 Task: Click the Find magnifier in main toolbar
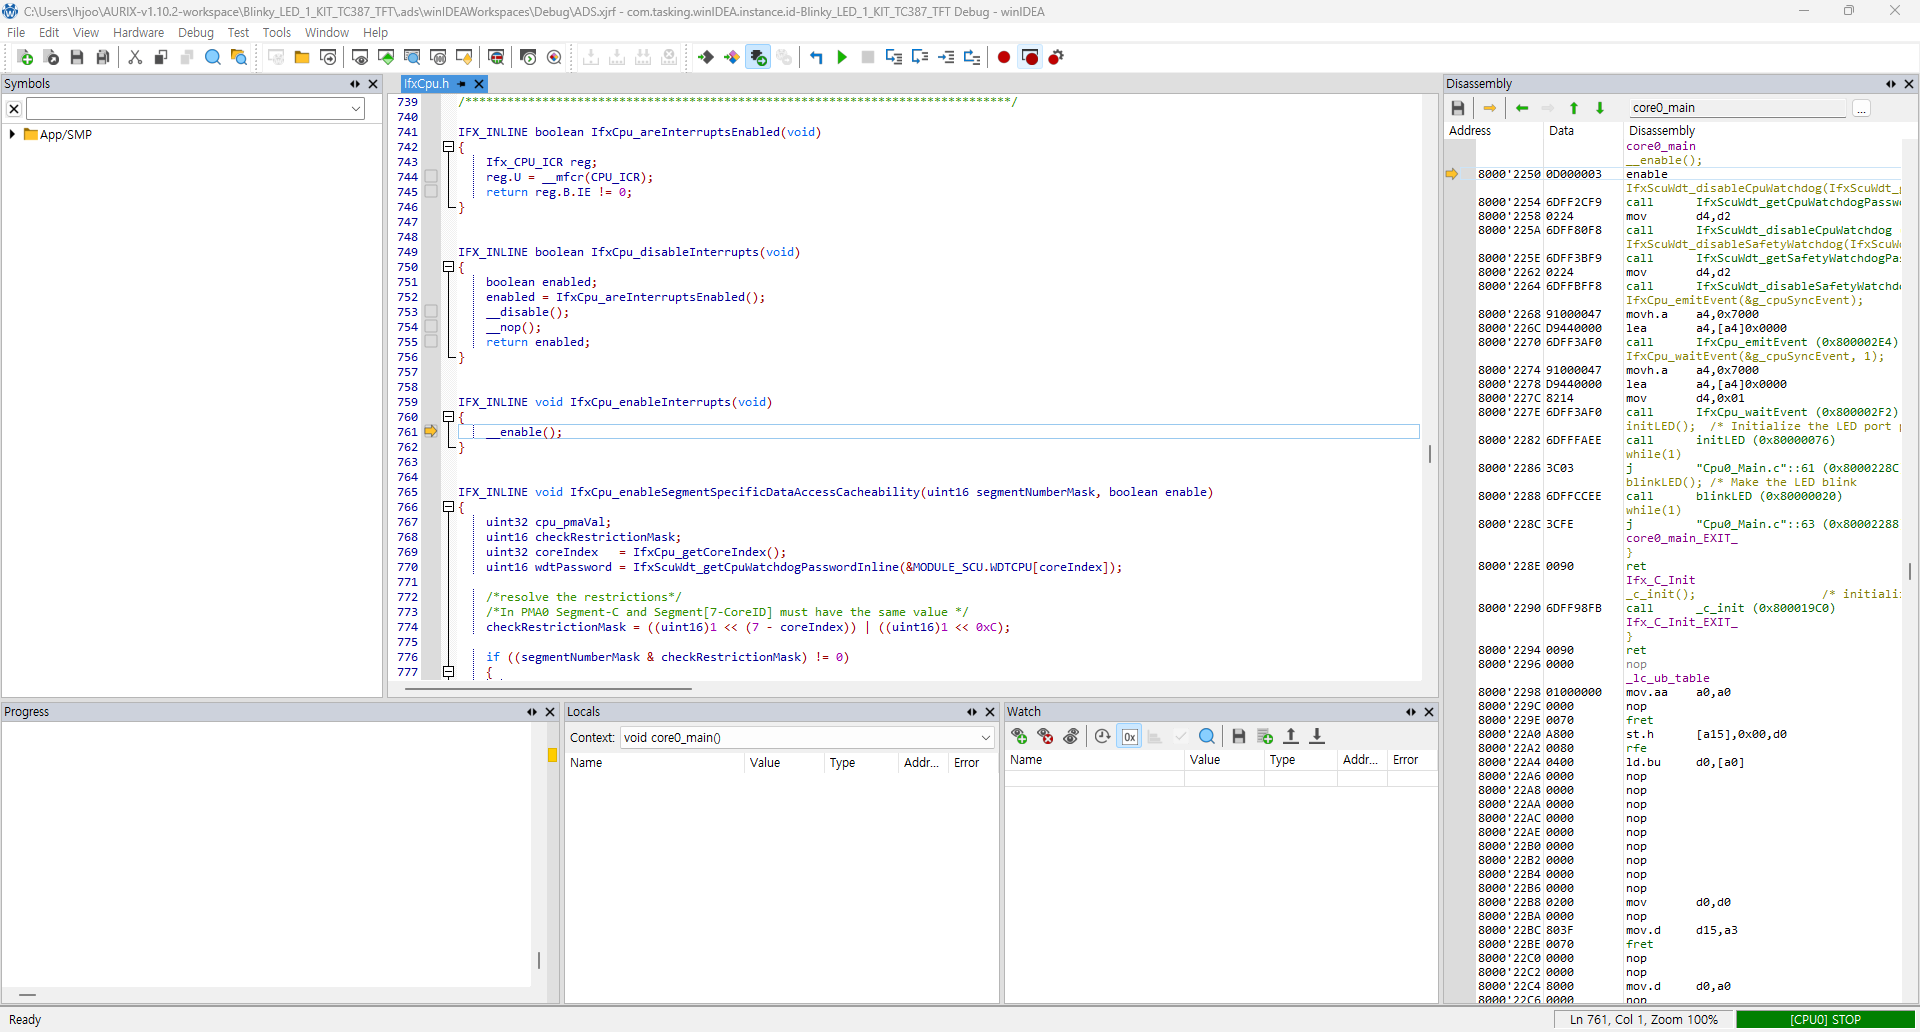213,58
